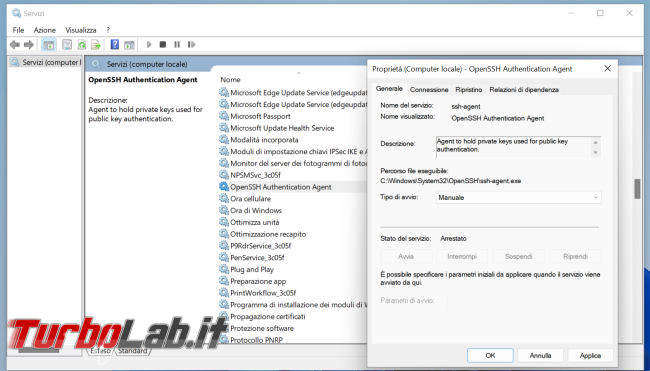
Task: Click the Parametri di avvio input field
Action: [524, 300]
